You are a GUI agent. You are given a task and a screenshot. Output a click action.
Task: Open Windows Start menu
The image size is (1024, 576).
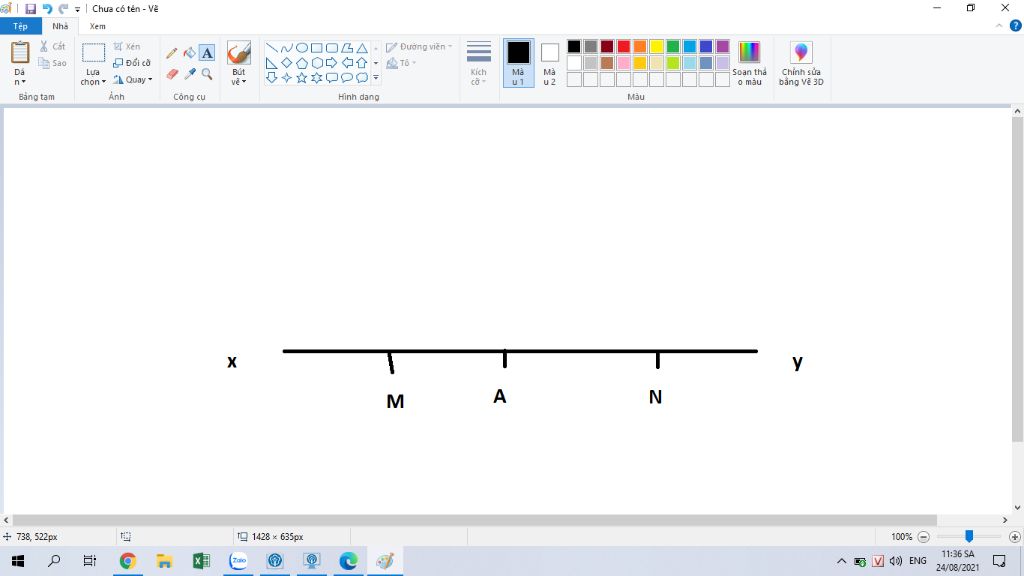[18, 561]
